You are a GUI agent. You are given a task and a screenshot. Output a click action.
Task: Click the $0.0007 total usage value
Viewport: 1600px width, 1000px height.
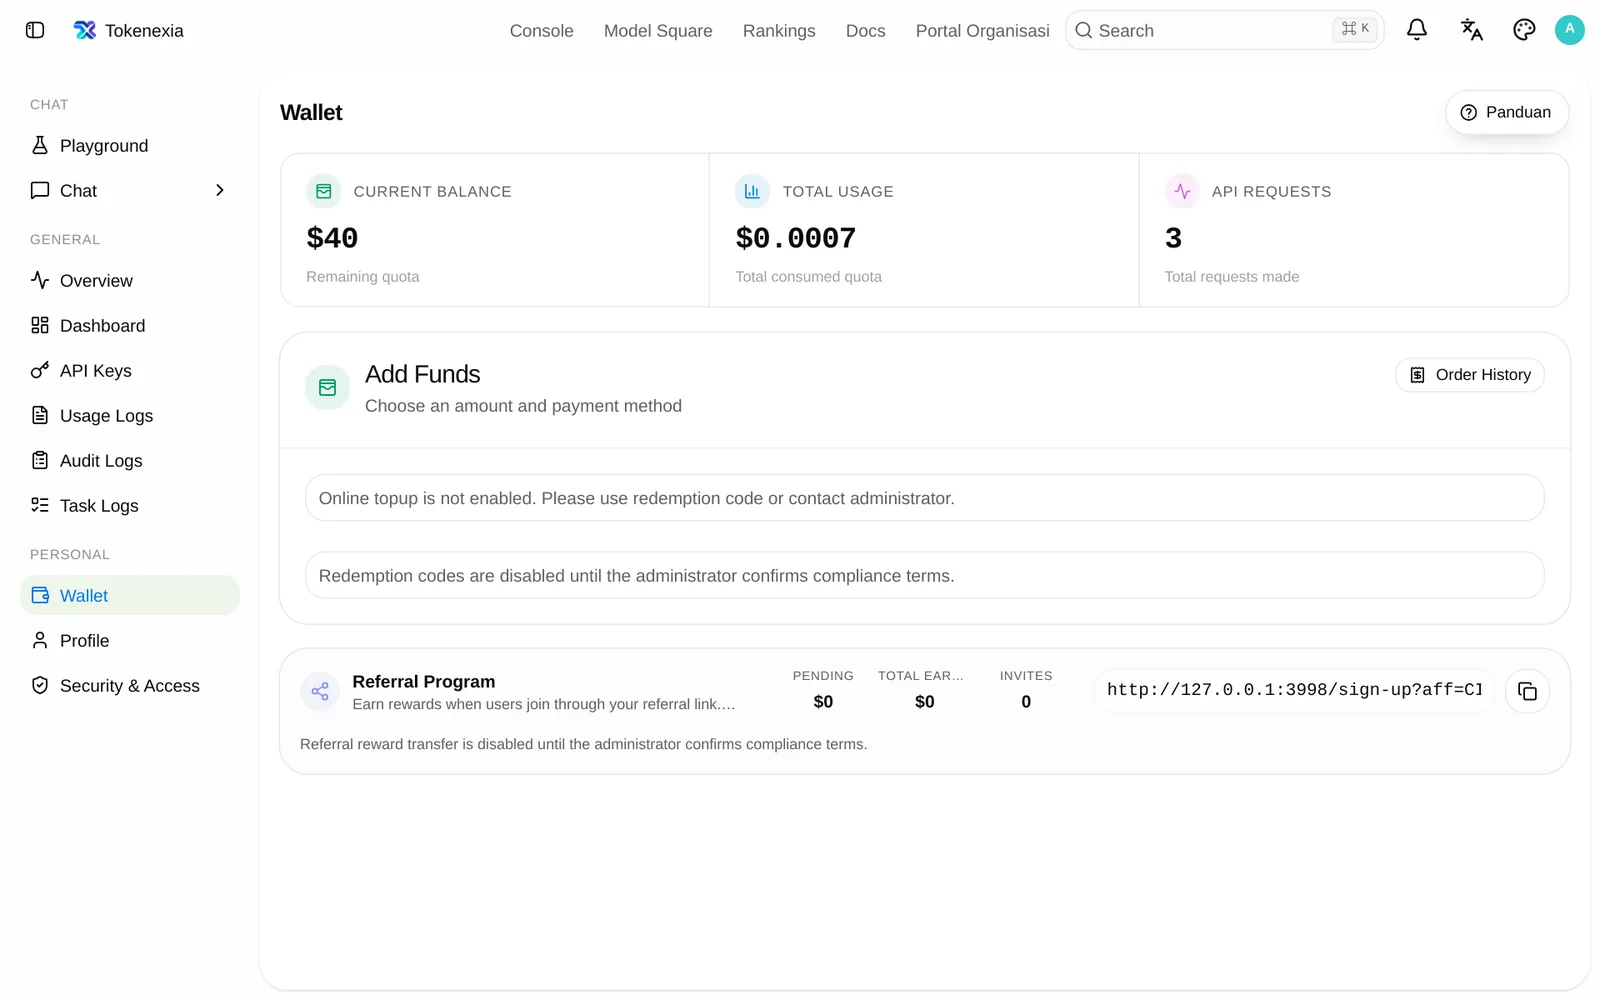tap(795, 238)
